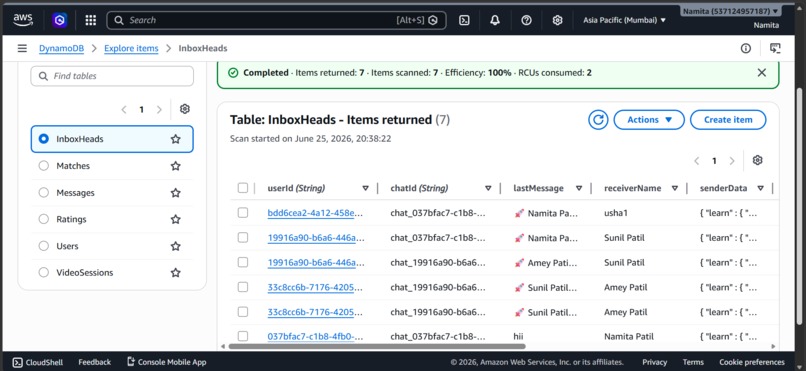The image size is (806, 371).
Task: Open console settings gear in top bar
Action: [x=557, y=20]
